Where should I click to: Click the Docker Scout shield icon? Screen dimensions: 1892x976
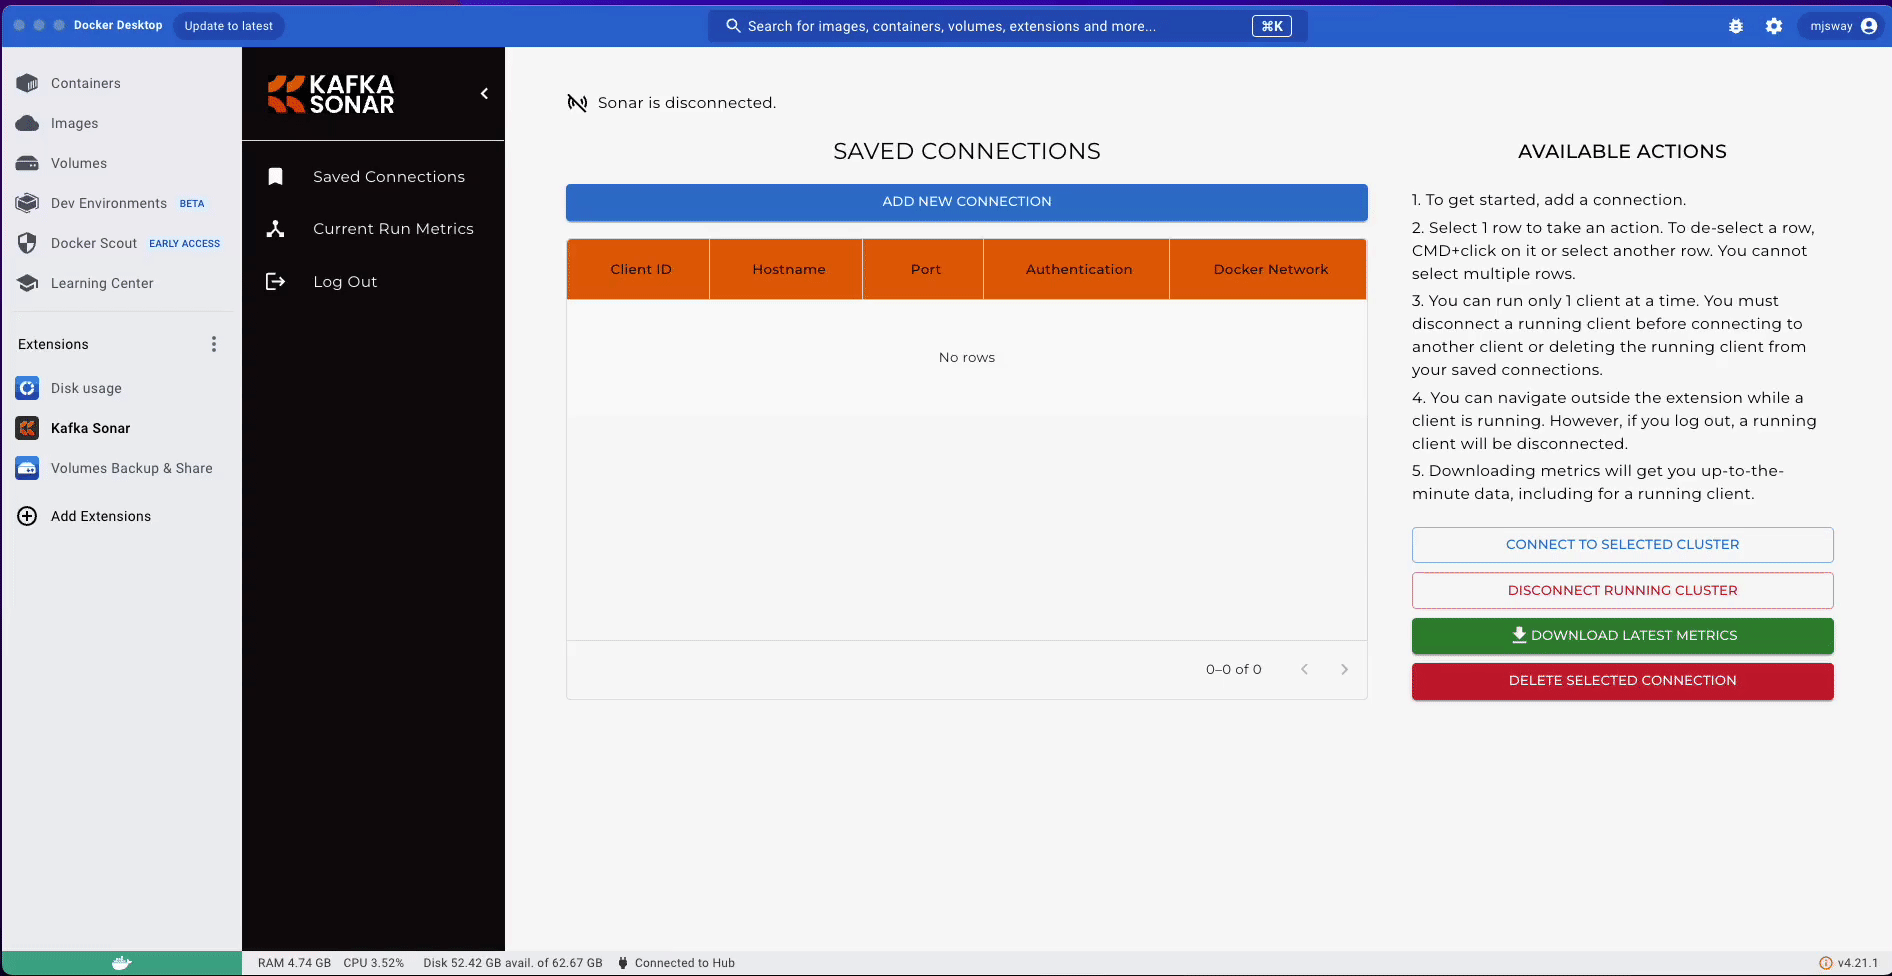(x=27, y=243)
